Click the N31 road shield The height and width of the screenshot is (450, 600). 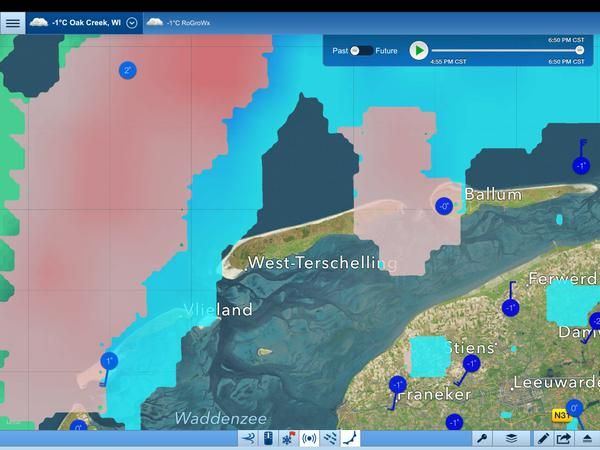[x=561, y=415]
